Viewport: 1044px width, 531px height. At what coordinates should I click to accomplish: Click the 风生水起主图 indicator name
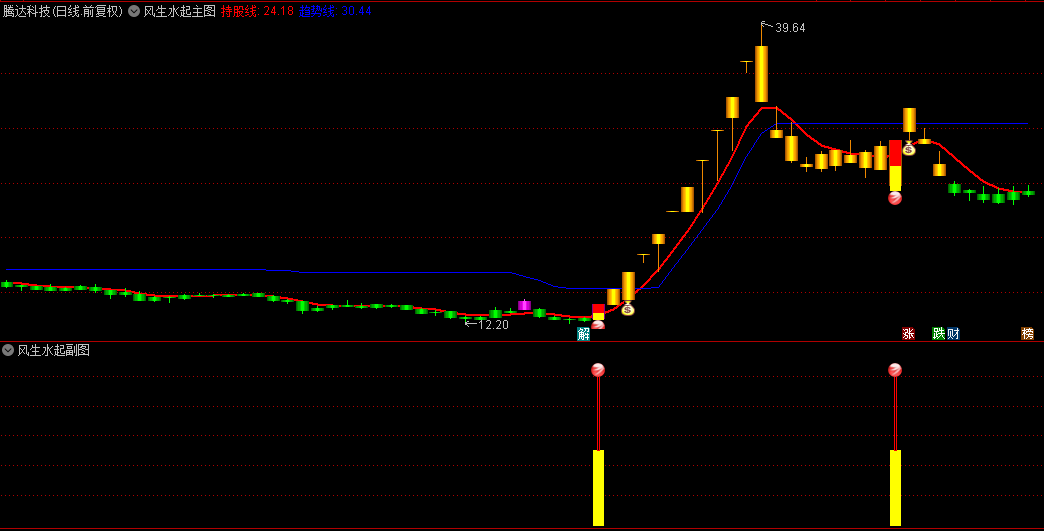tap(180, 11)
